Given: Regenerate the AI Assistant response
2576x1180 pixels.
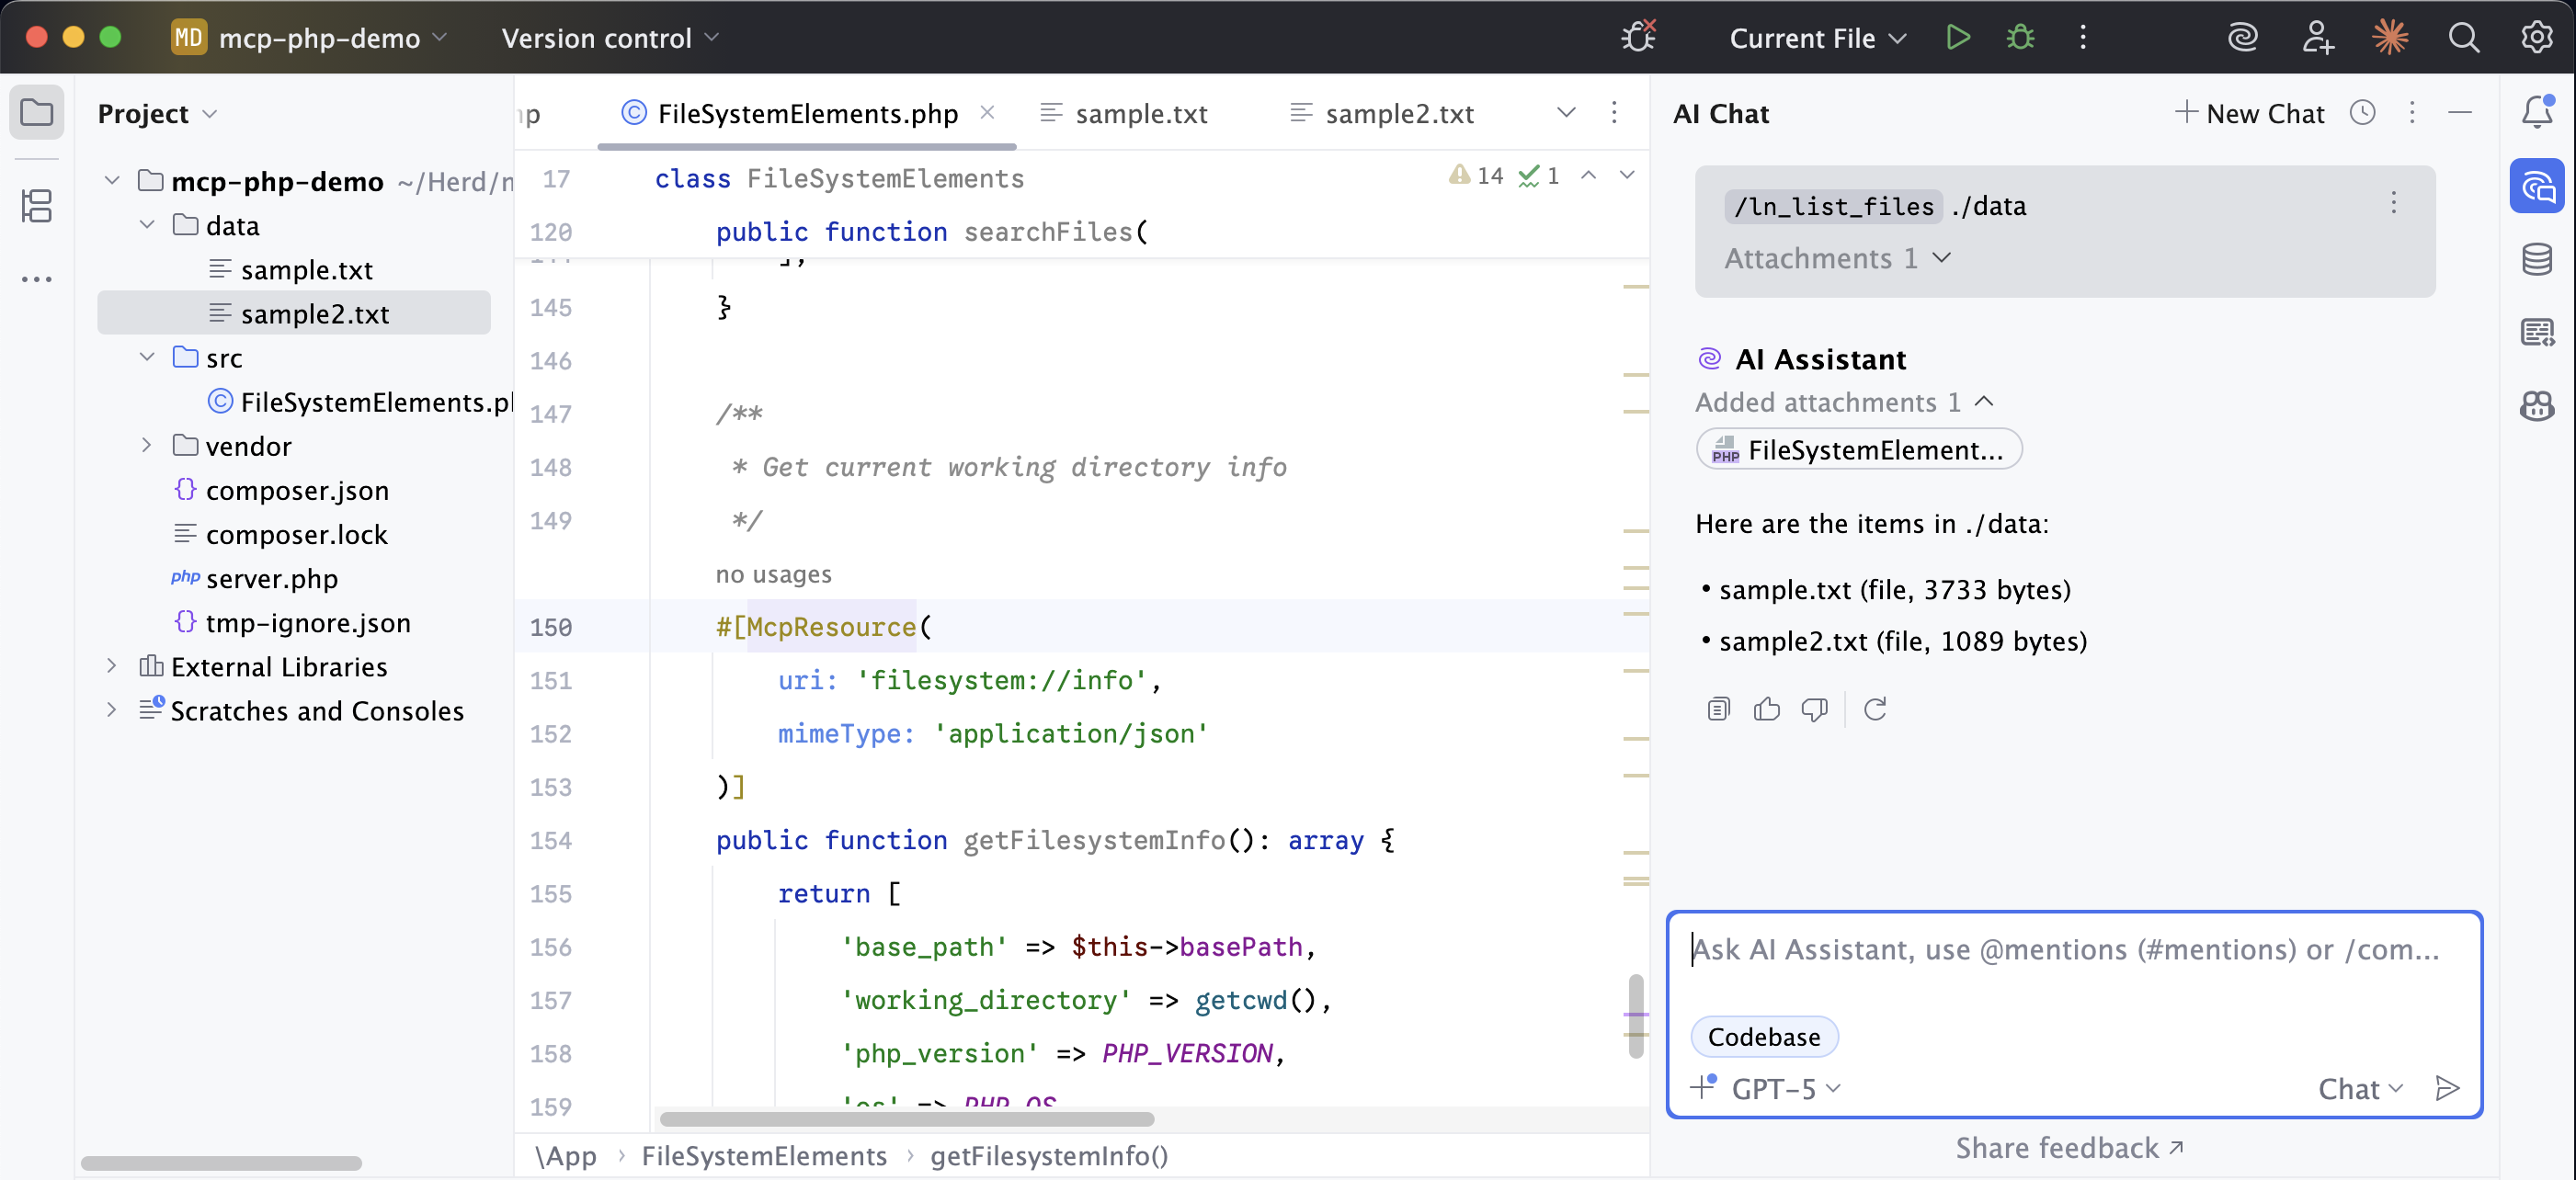Looking at the screenshot, I should coord(1875,709).
